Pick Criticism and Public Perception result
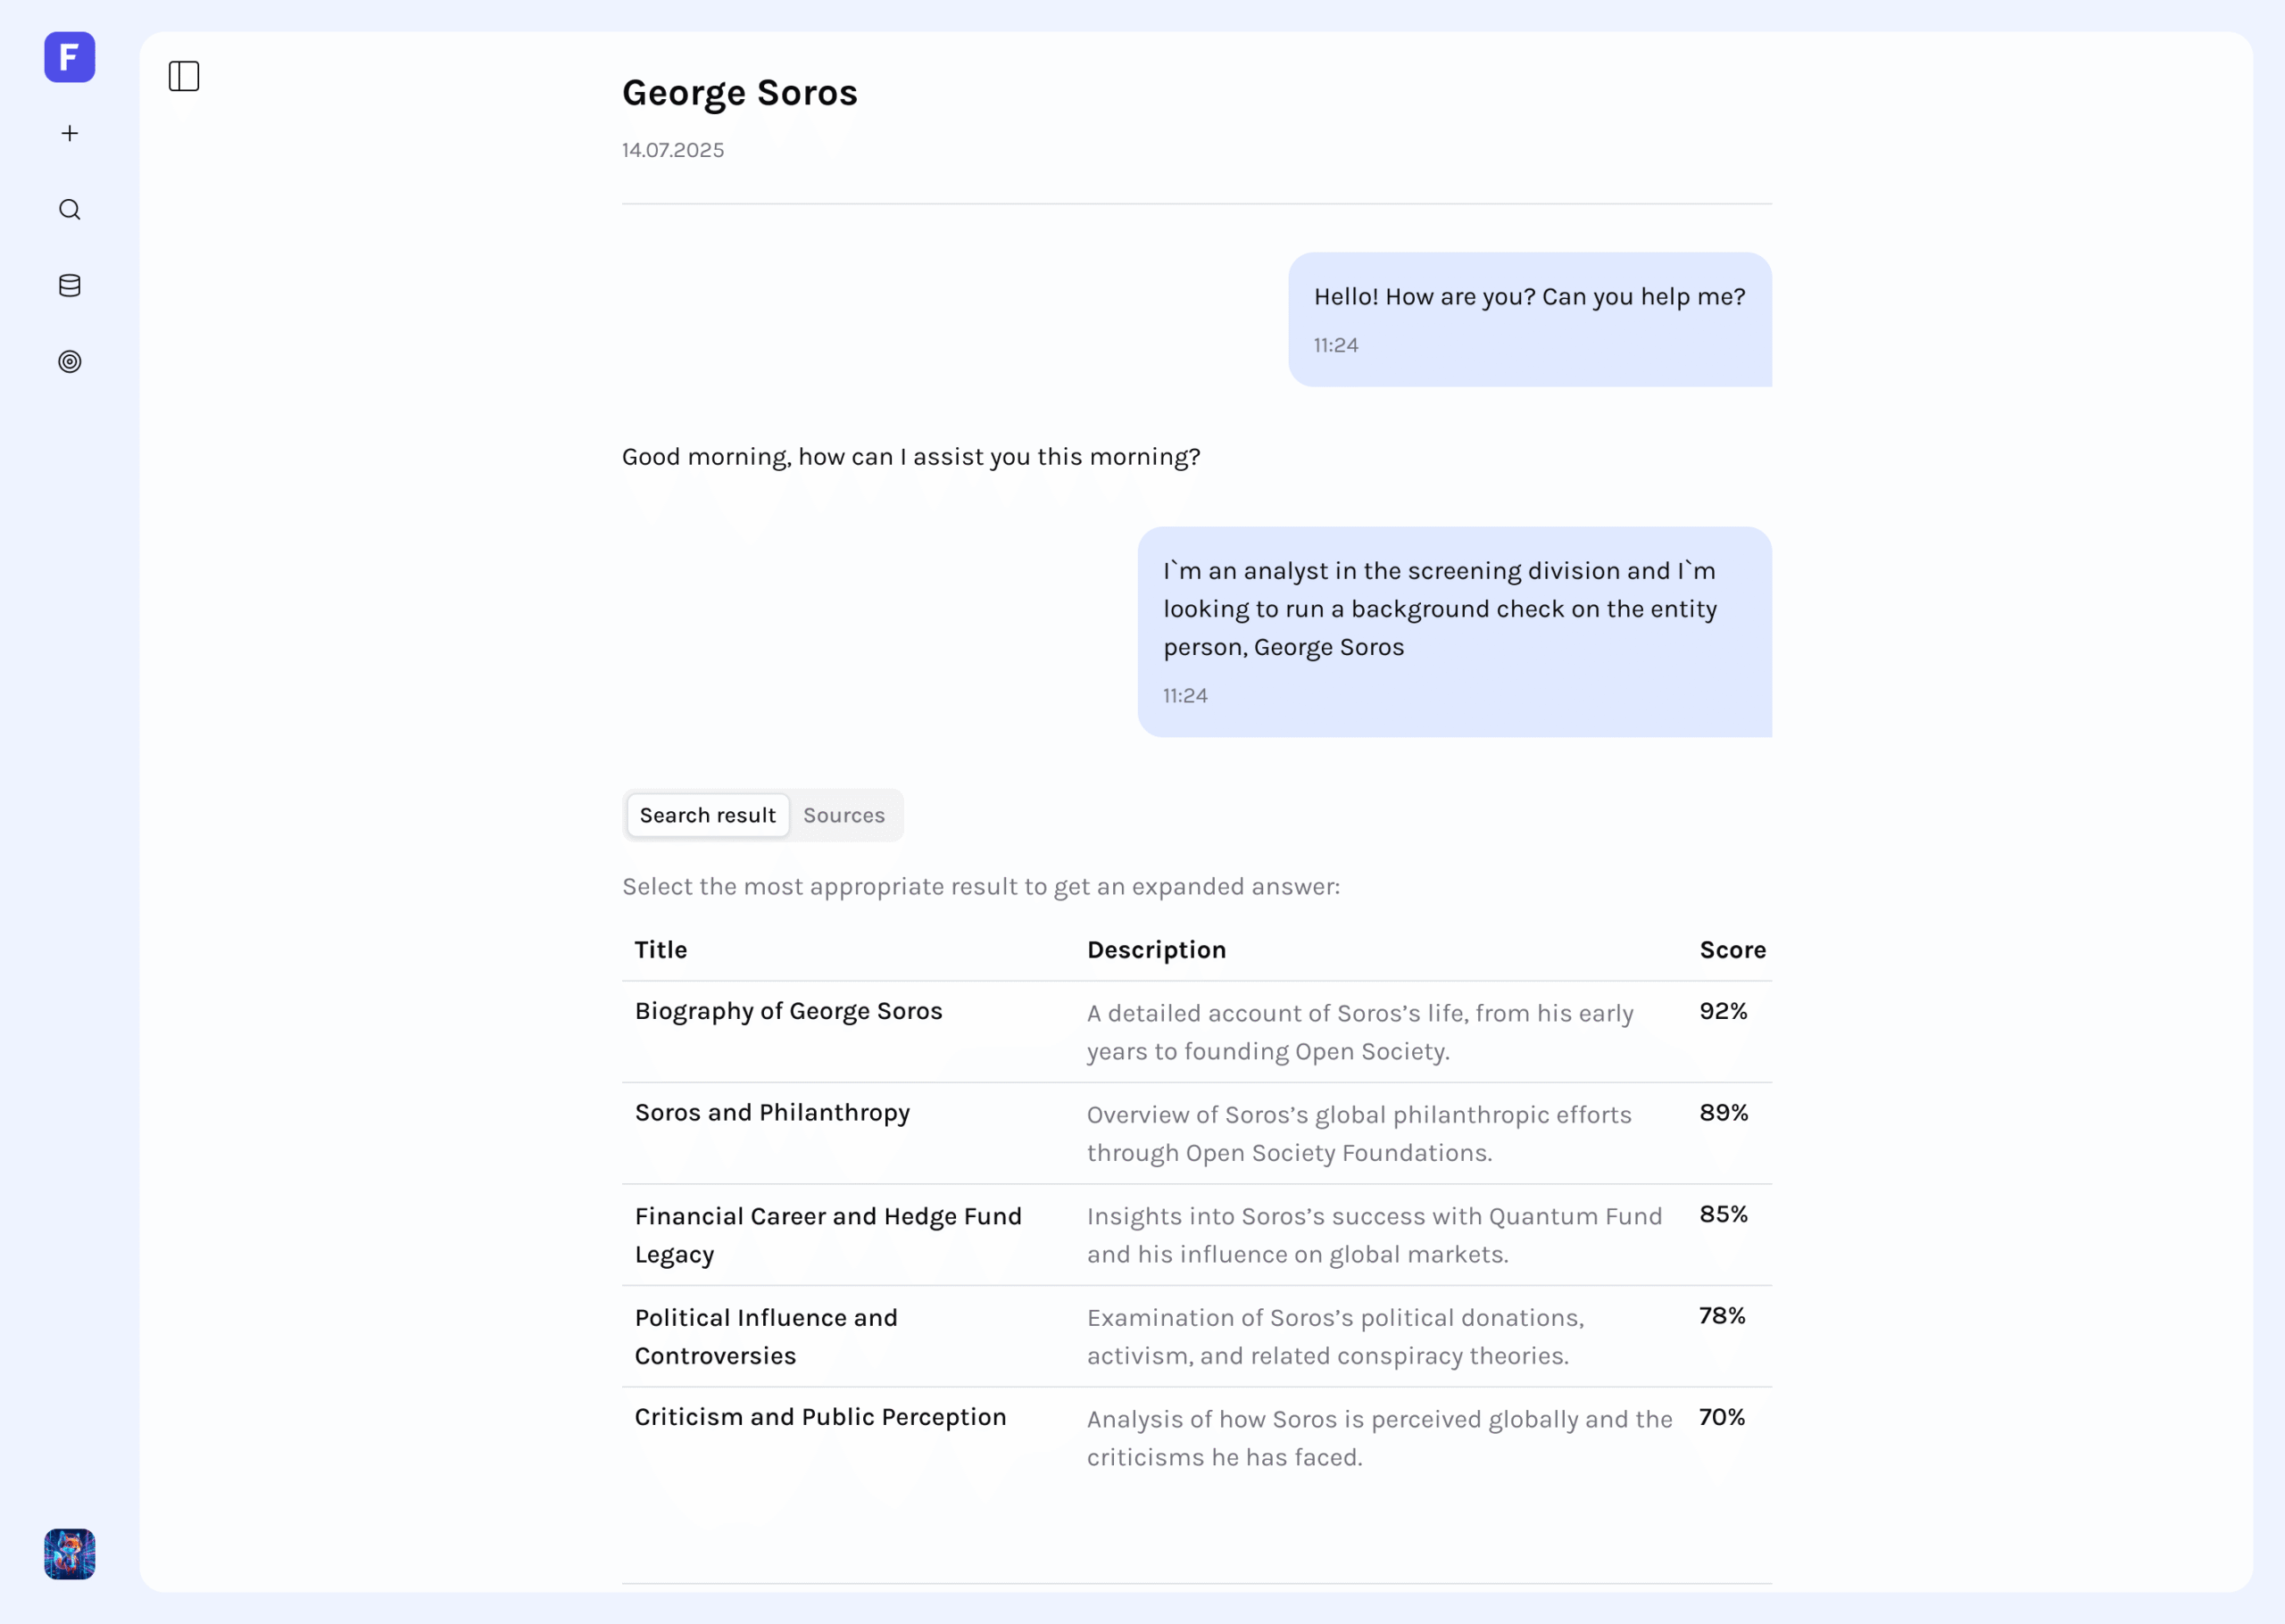 point(820,1417)
